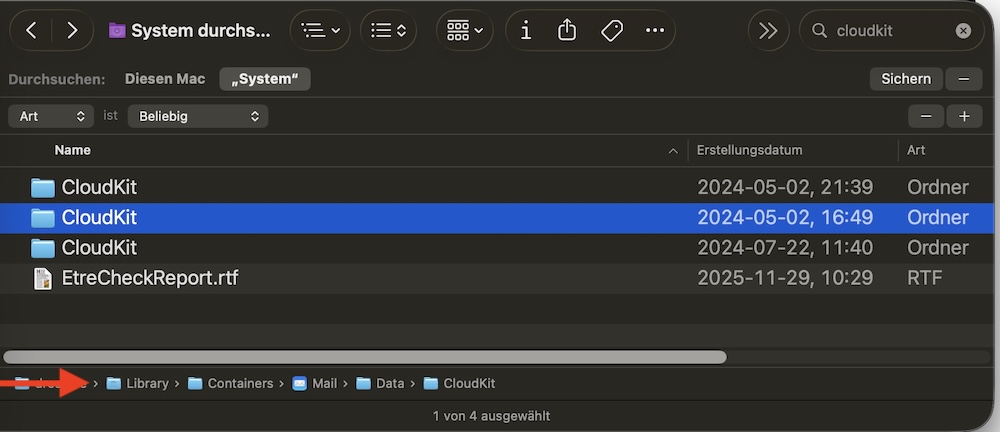Image resolution: width=1000 pixels, height=432 pixels.
Task: Click the Share icon in toolbar
Action: 567,31
